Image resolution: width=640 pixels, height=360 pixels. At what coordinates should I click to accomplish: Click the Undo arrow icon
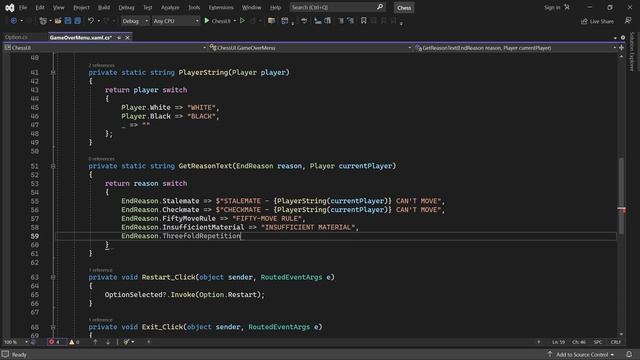click(x=91, y=21)
